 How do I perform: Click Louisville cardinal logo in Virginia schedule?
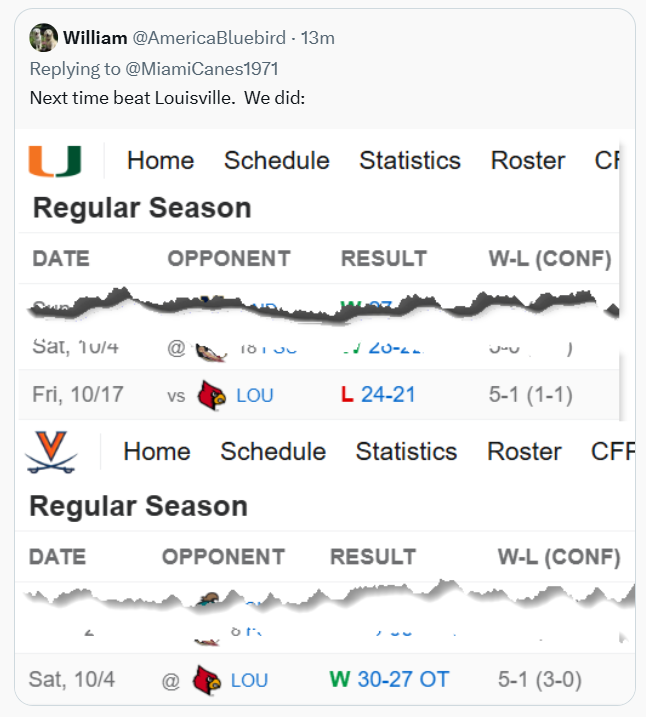click(206, 680)
